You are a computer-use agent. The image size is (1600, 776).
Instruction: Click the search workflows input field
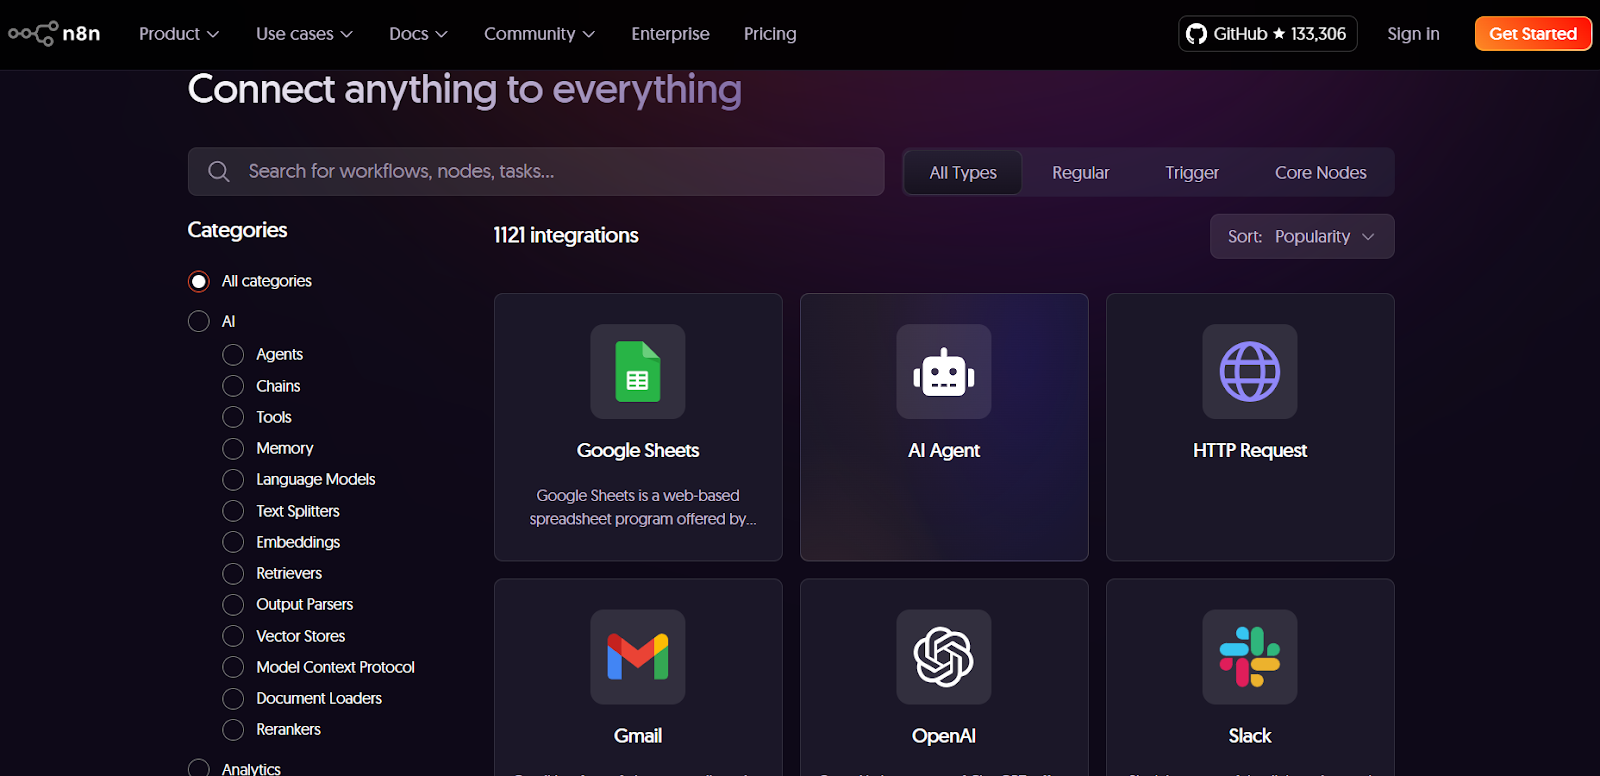click(x=536, y=172)
